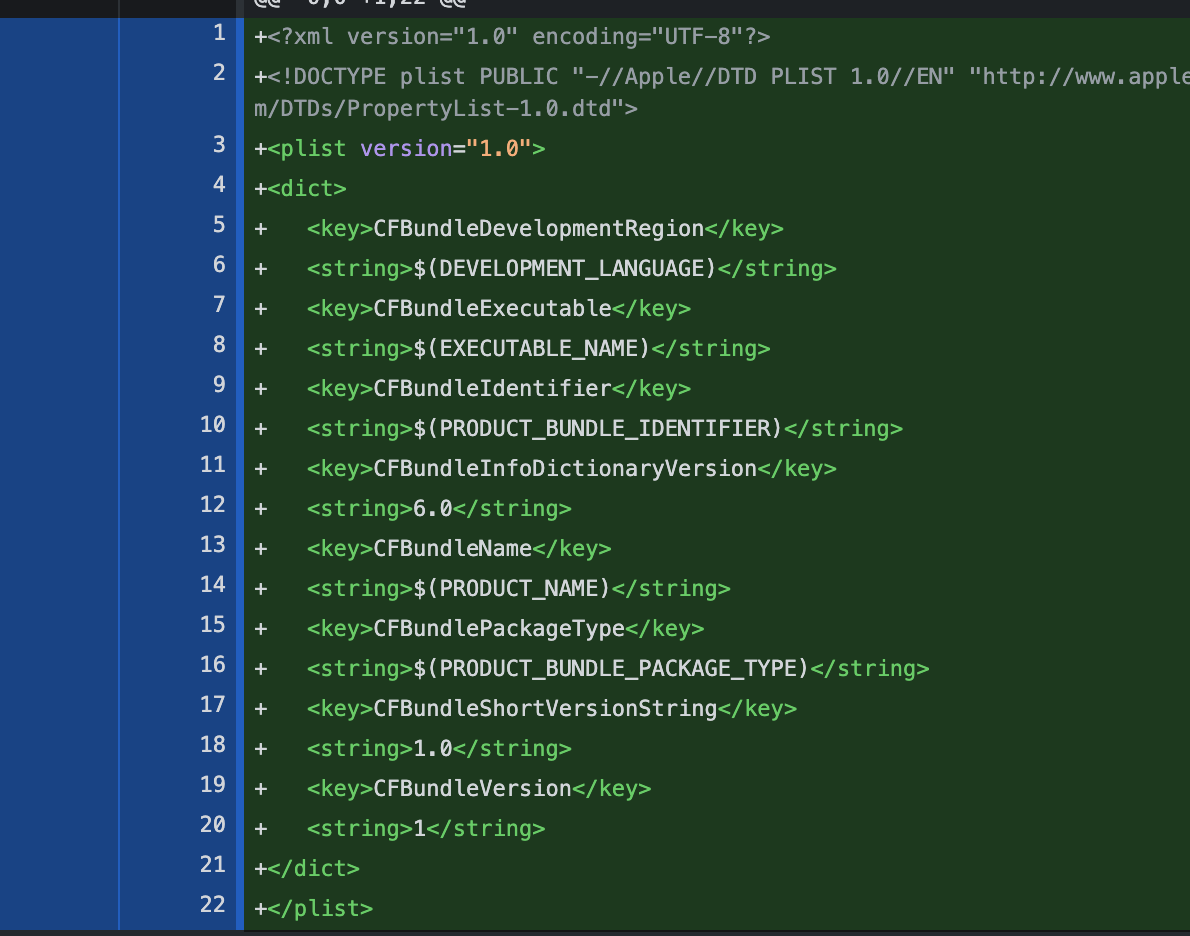Click line number 5 in the gutter
Viewport: 1190px width, 936px height.
point(219,225)
